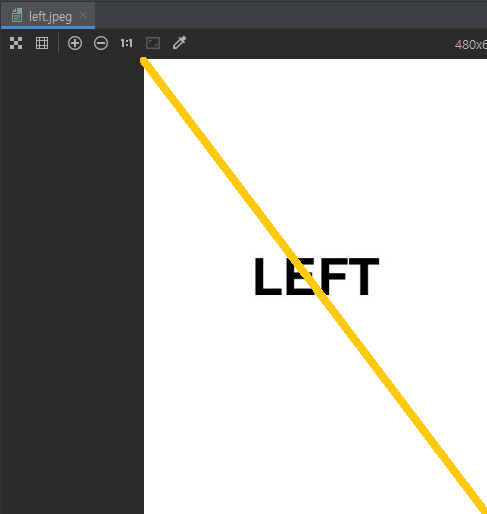Viewport: 487px width, 514px height.
Task: Close the left.jpeg tab
Action: click(x=83, y=15)
